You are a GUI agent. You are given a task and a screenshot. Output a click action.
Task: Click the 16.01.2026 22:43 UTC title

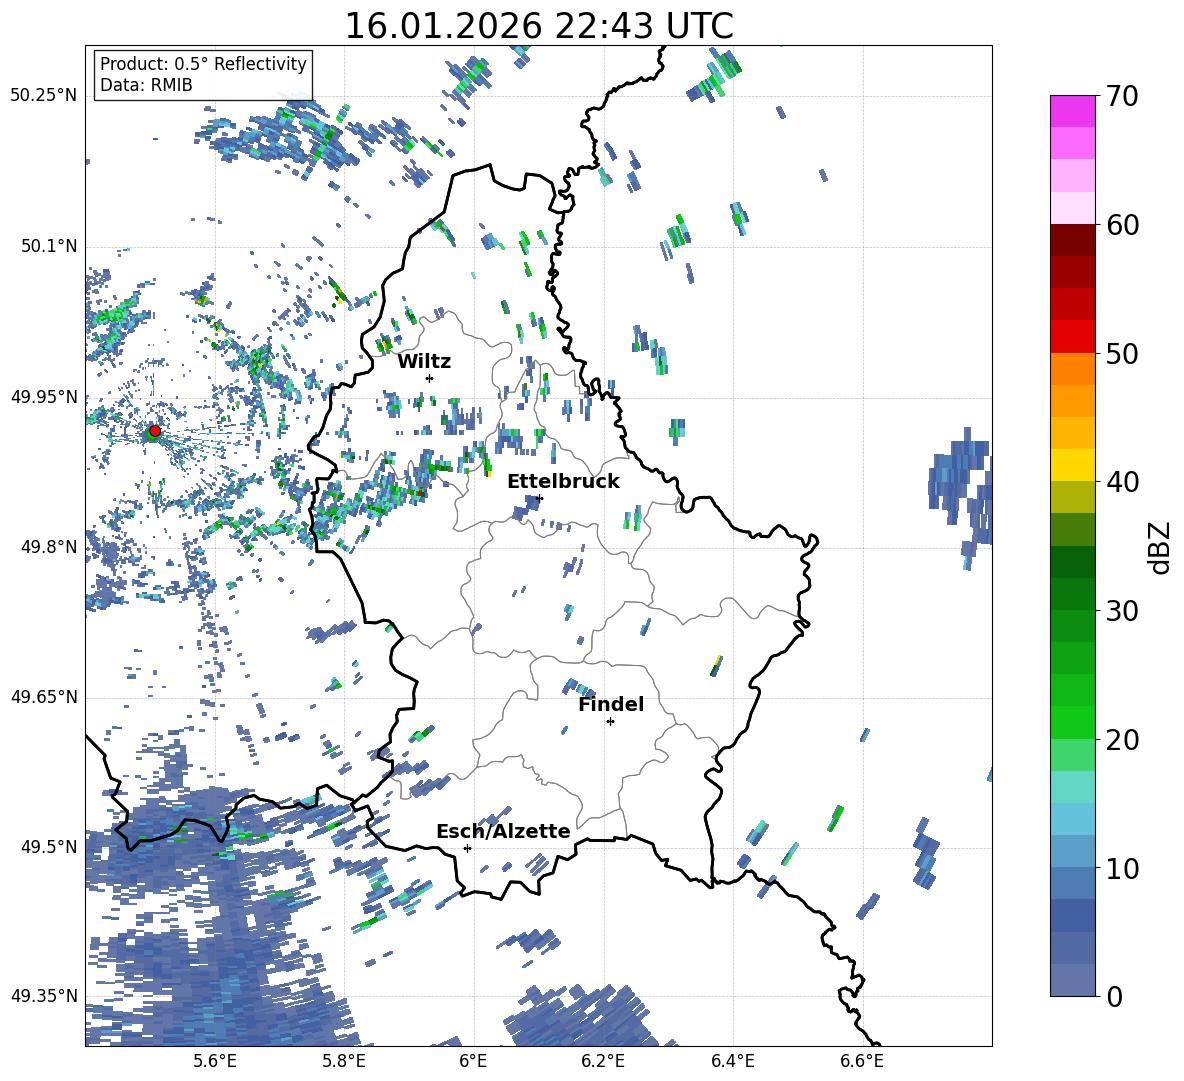click(538, 26)
